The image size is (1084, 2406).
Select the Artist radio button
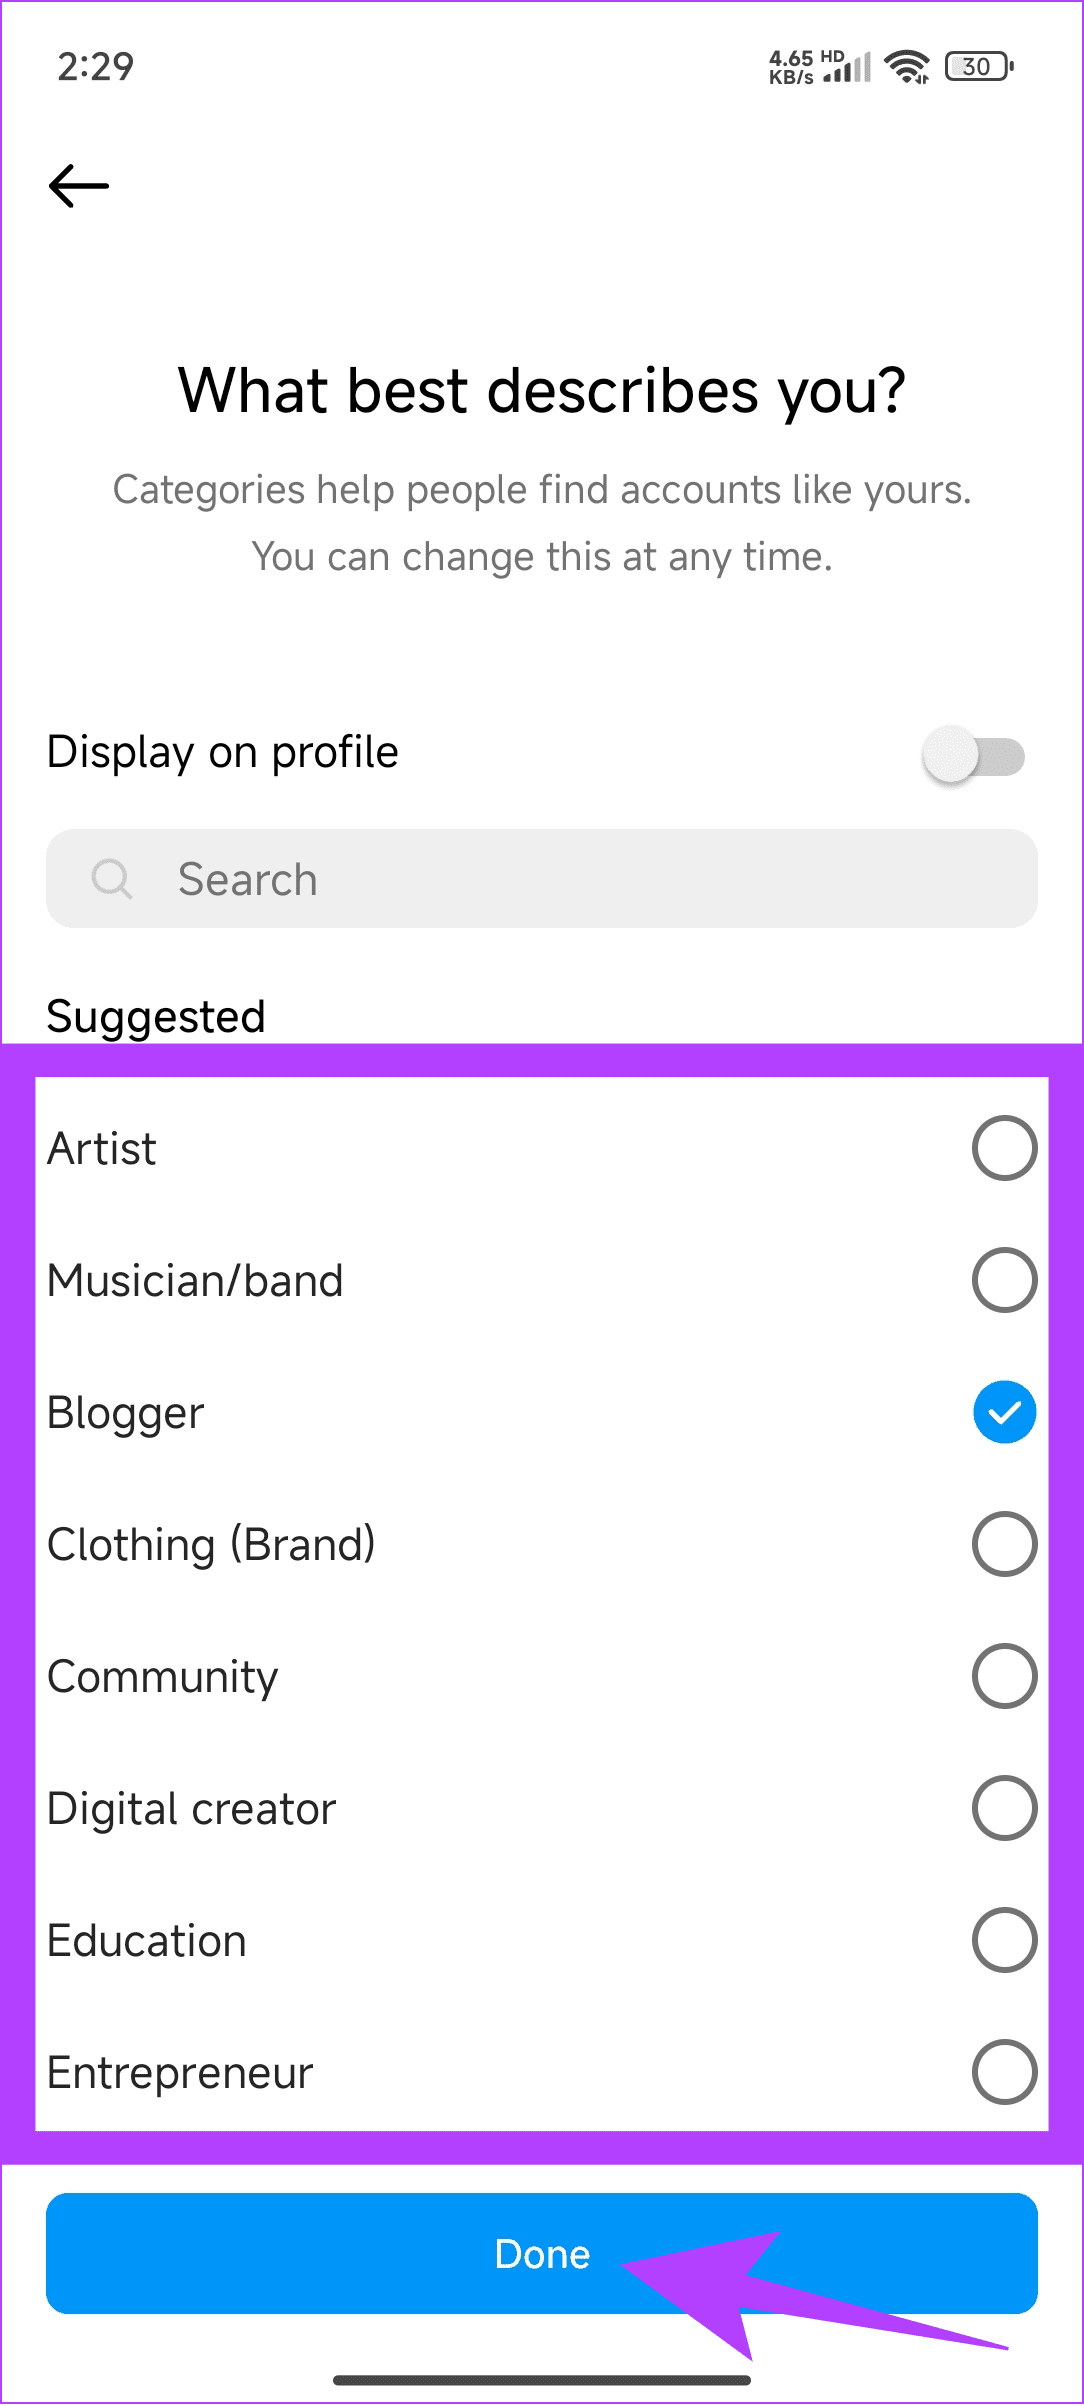click(1004, 1148)
